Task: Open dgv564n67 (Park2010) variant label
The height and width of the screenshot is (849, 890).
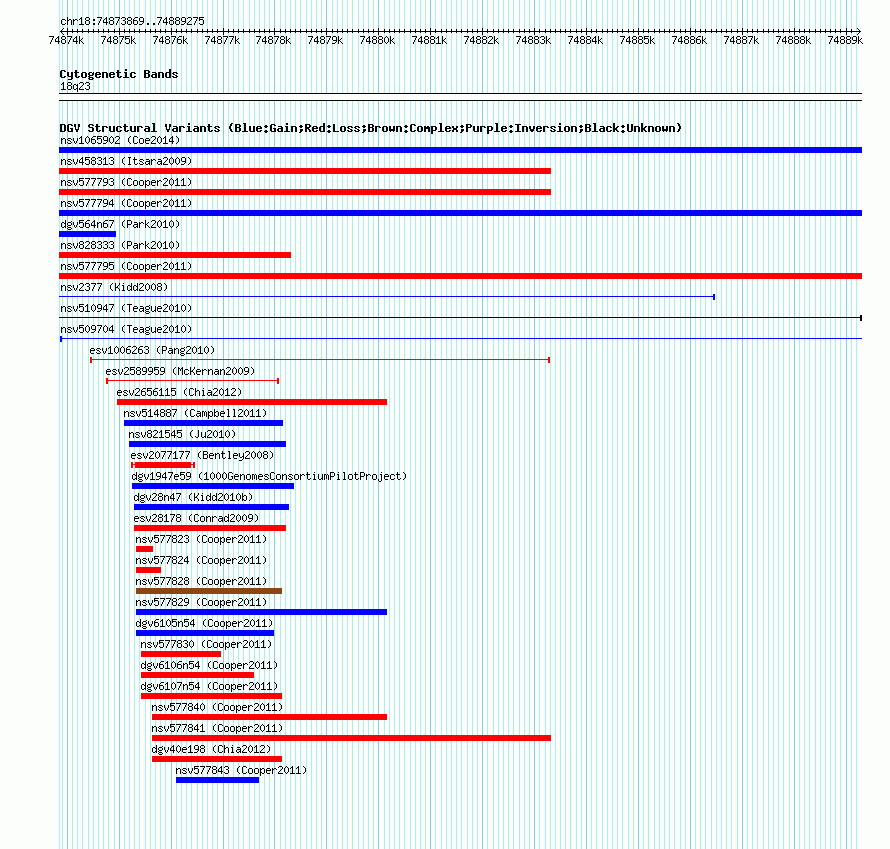Action: click(120, 224)
